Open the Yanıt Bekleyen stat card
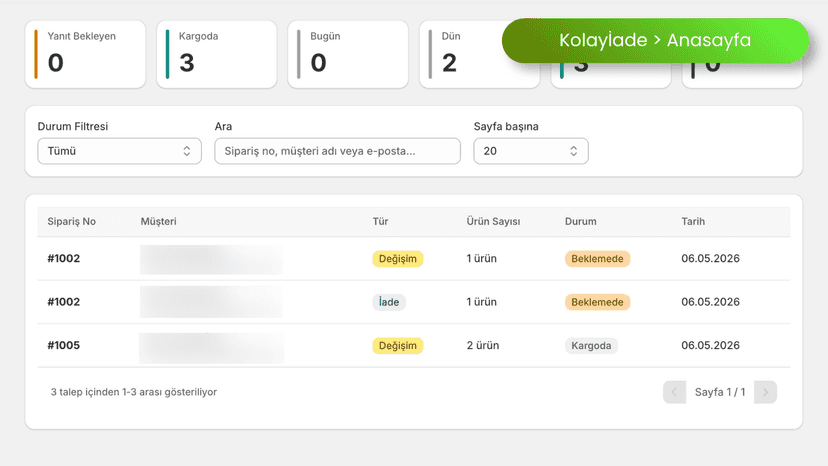The height and width of the screenshot is (466, 828). (85, 54)
